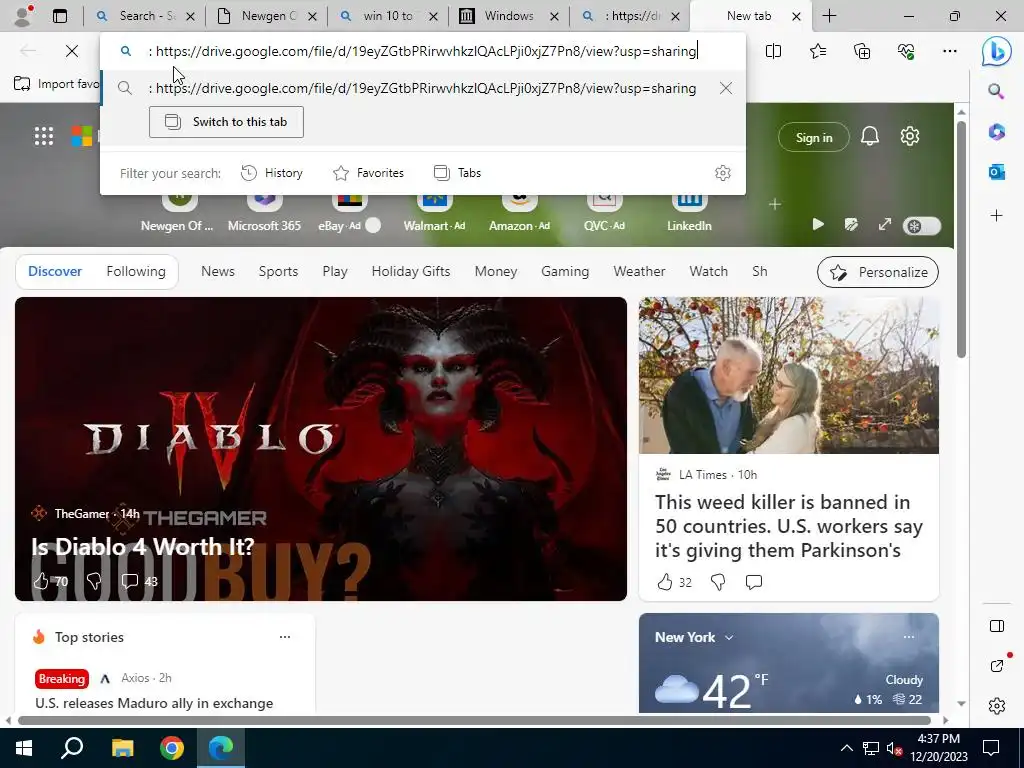Toggle split screen view
The image size is (1024, 768).
tap(773, 51)
